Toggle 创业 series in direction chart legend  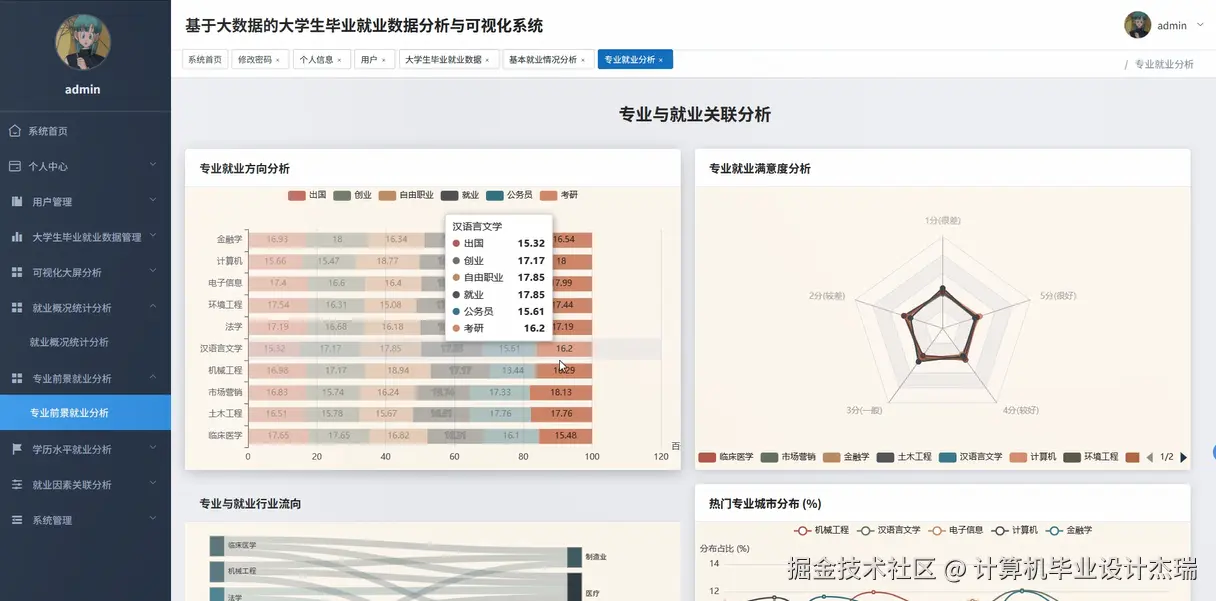[352, 196]
